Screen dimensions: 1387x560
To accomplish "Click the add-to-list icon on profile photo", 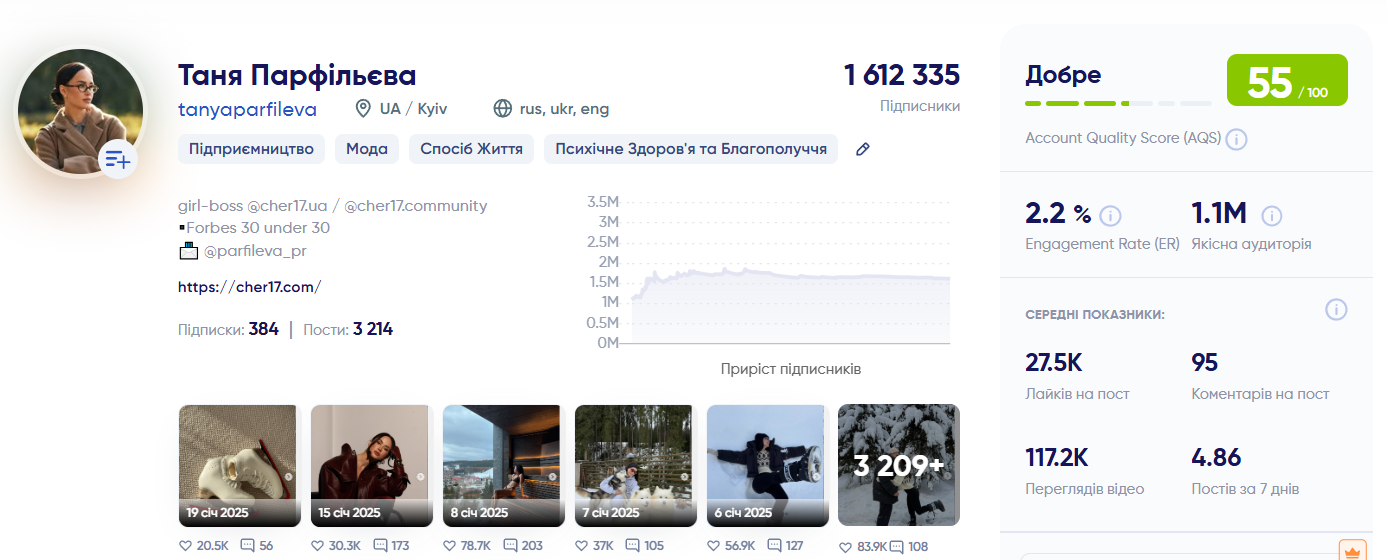I will coord(118,159).
